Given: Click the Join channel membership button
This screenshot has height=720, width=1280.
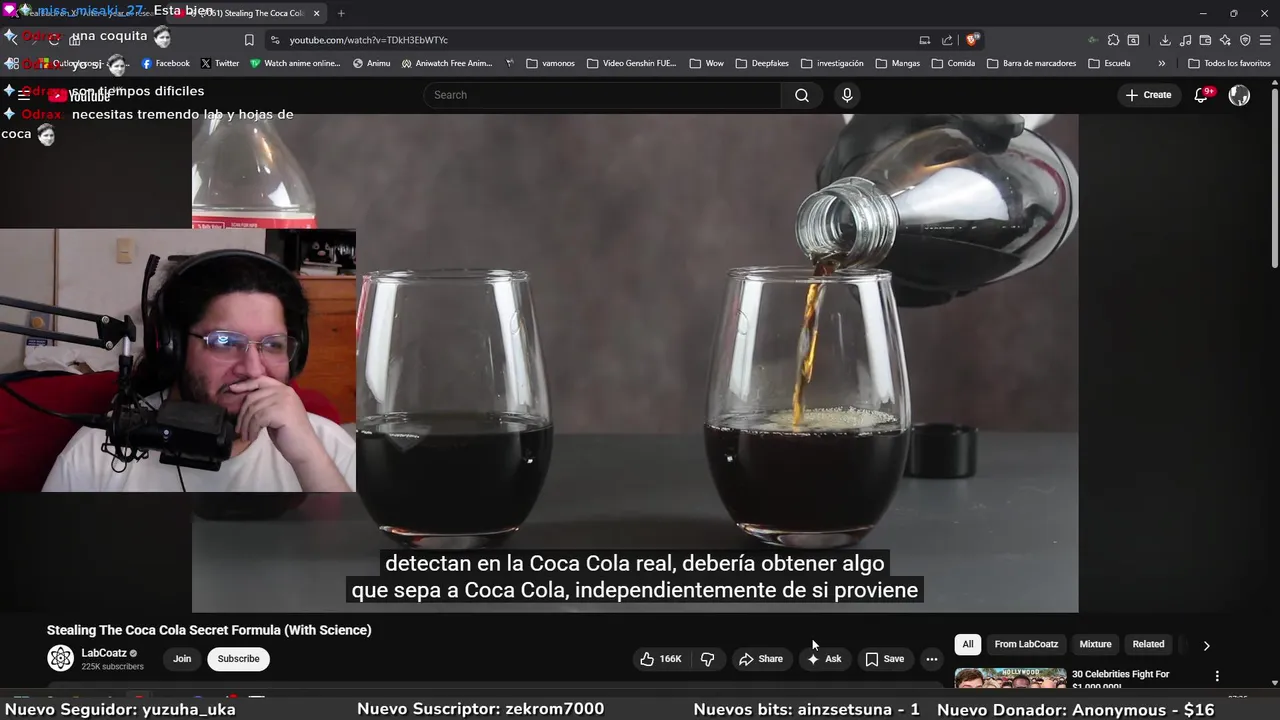Looking at the screenshot, I should (x=182, y=659).
